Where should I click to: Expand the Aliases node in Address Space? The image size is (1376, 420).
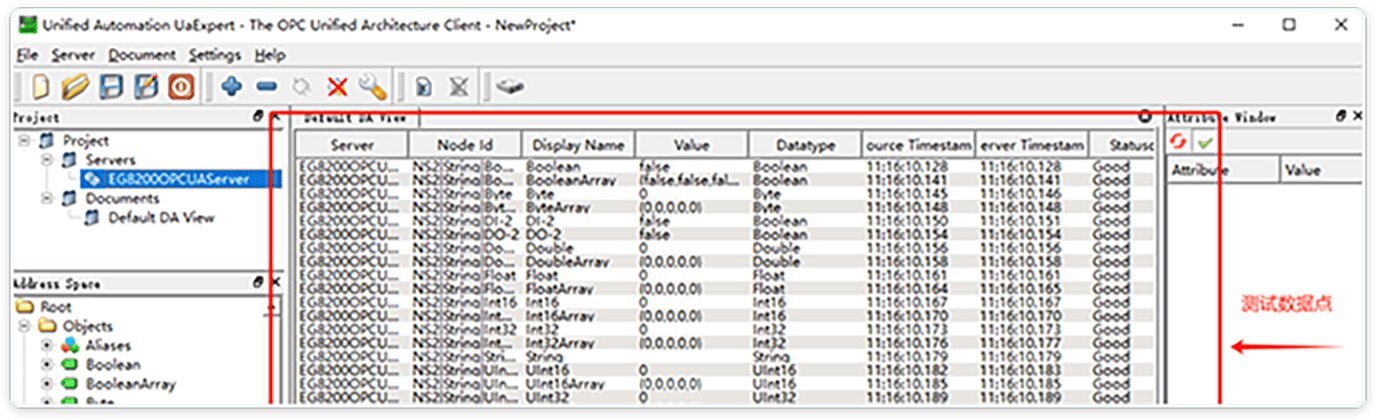click(x=47, y=346)
